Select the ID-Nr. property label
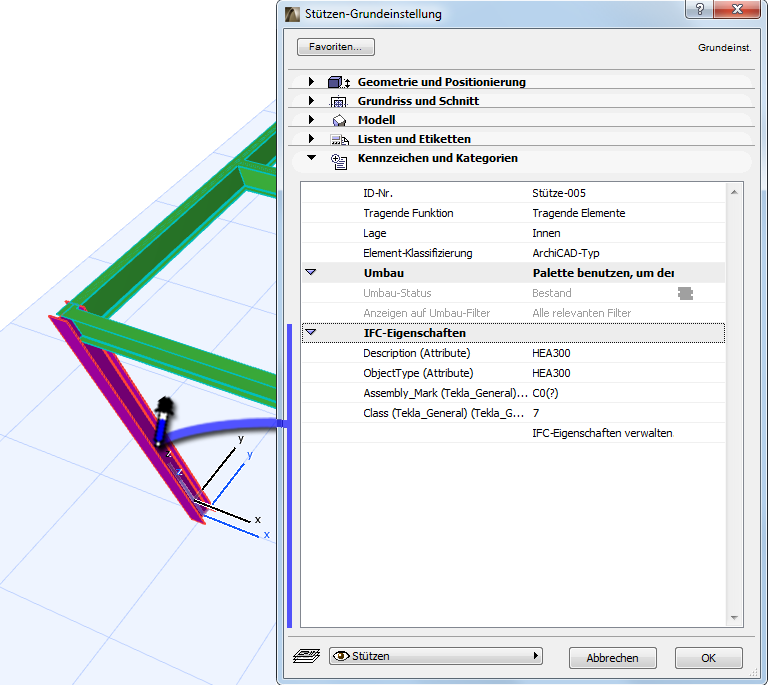Screen dimensions: 768x685 pos(378,193)
